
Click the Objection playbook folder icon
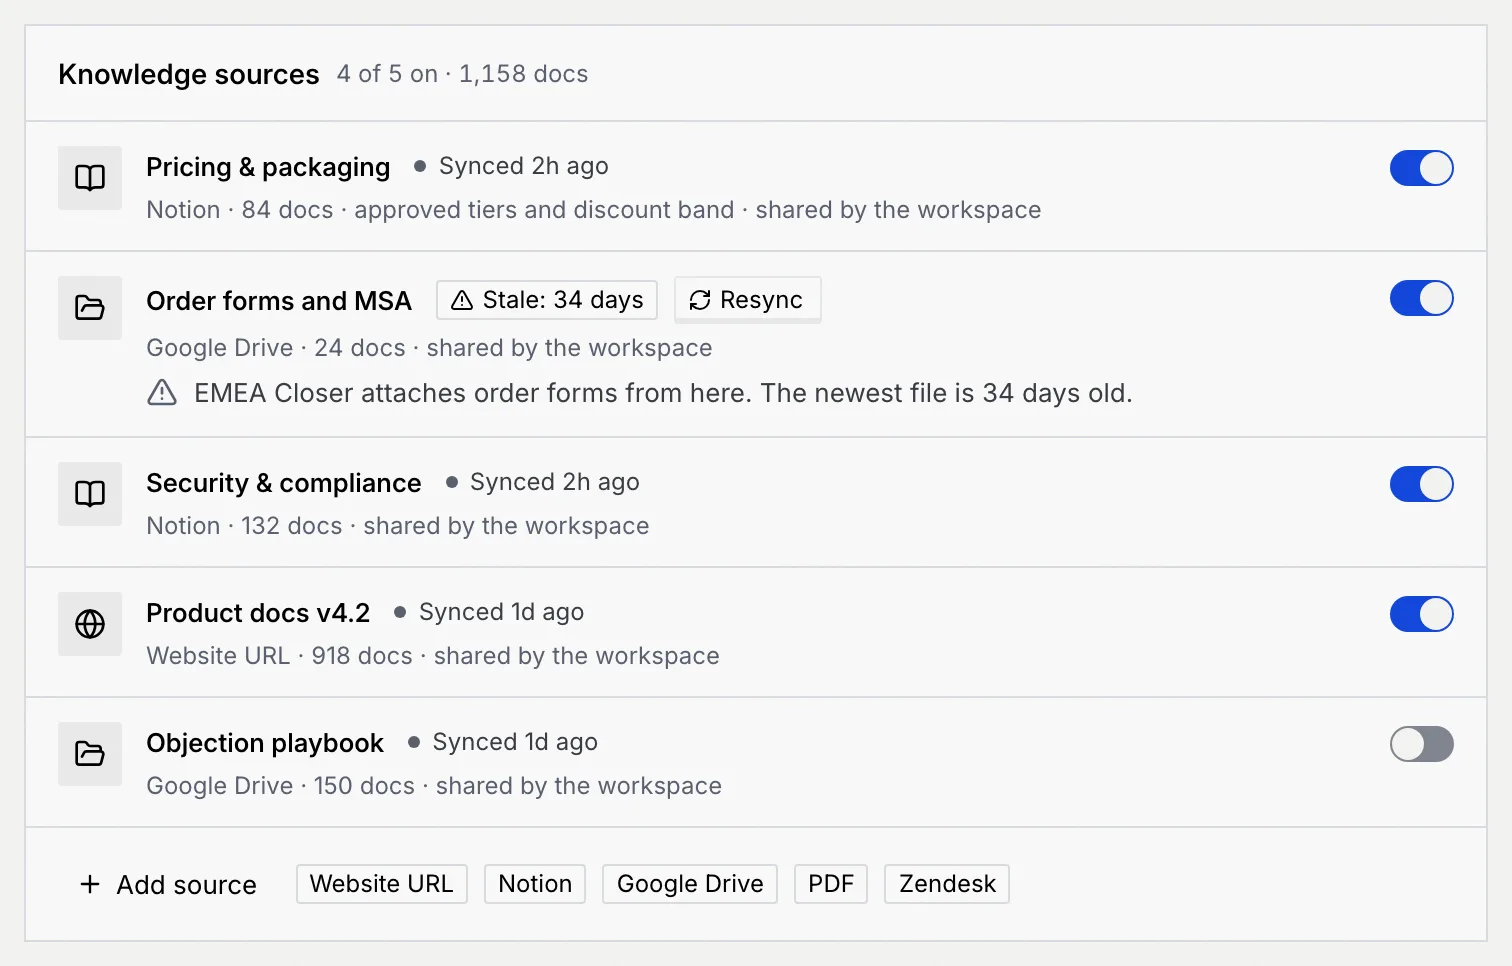point(90,754)
